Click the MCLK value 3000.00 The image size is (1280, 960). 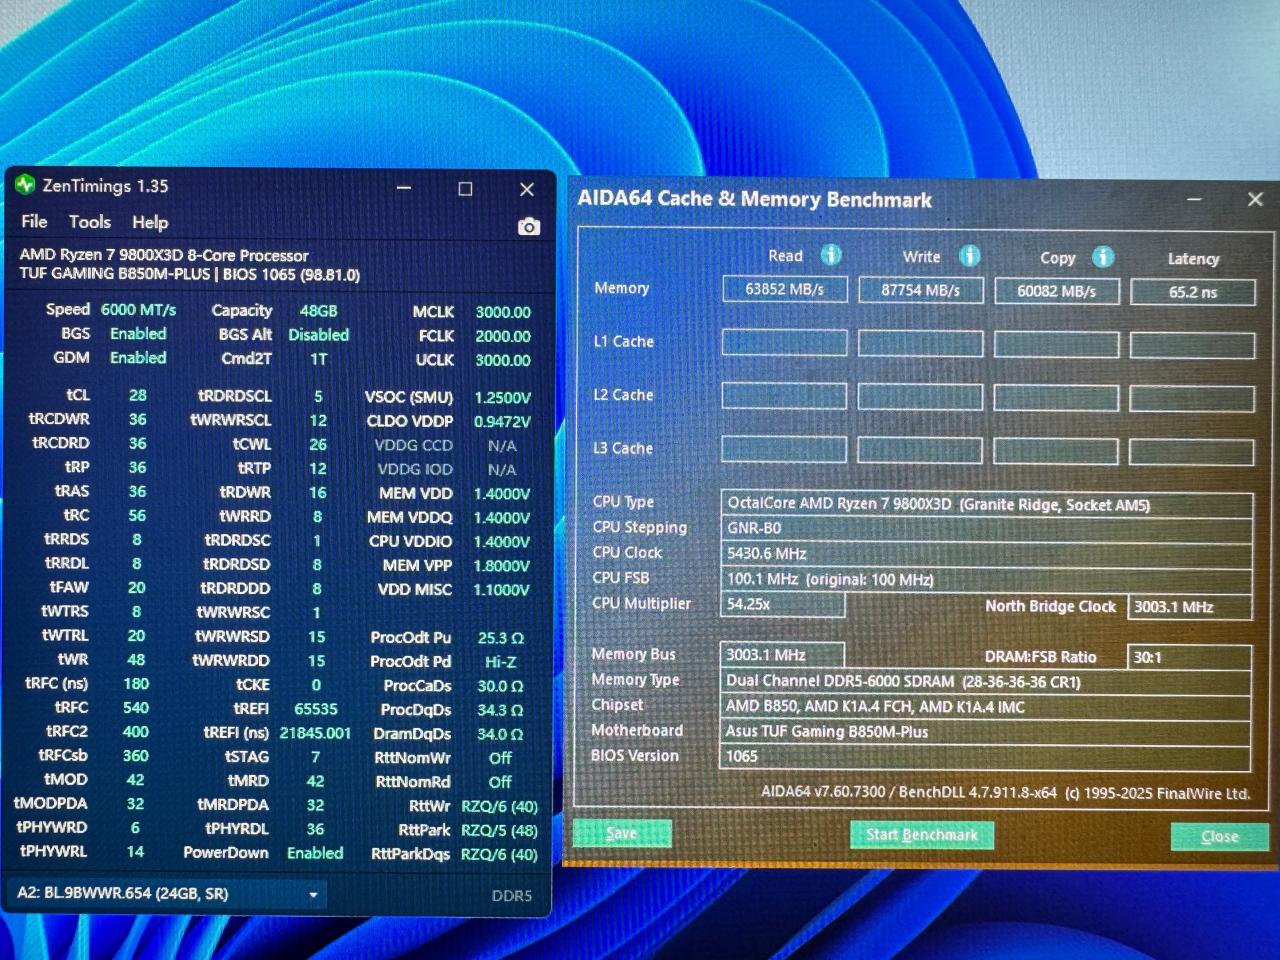(x=502, y=312)
